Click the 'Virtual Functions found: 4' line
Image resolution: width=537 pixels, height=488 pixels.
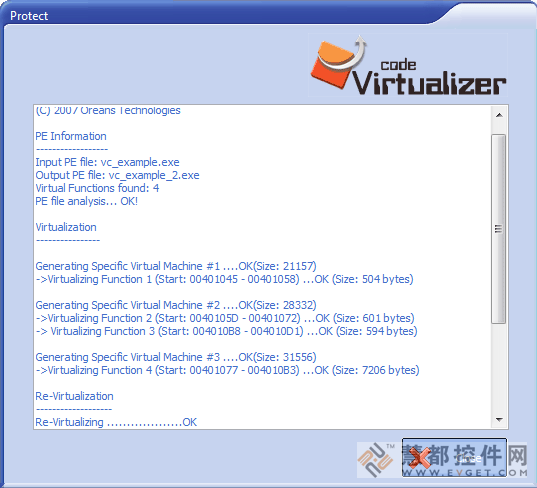pos(97,188)
